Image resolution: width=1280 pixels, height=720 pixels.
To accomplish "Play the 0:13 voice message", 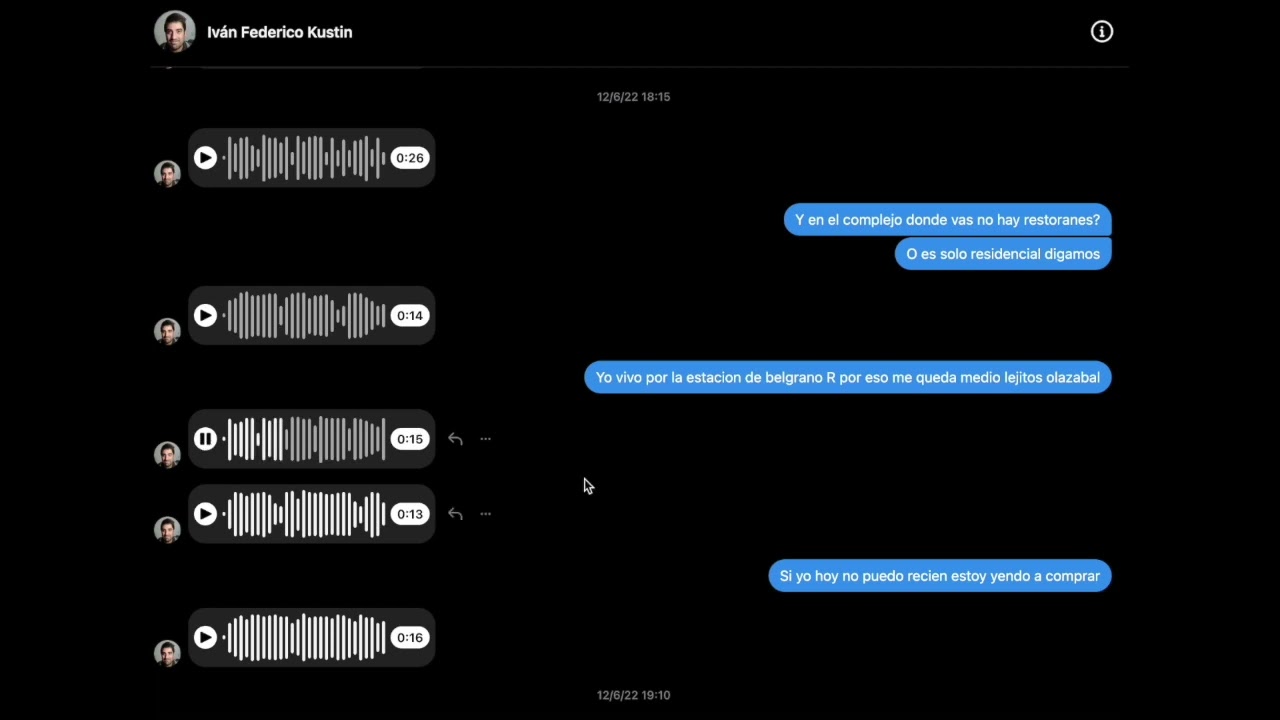I will (x=205, y=514).
